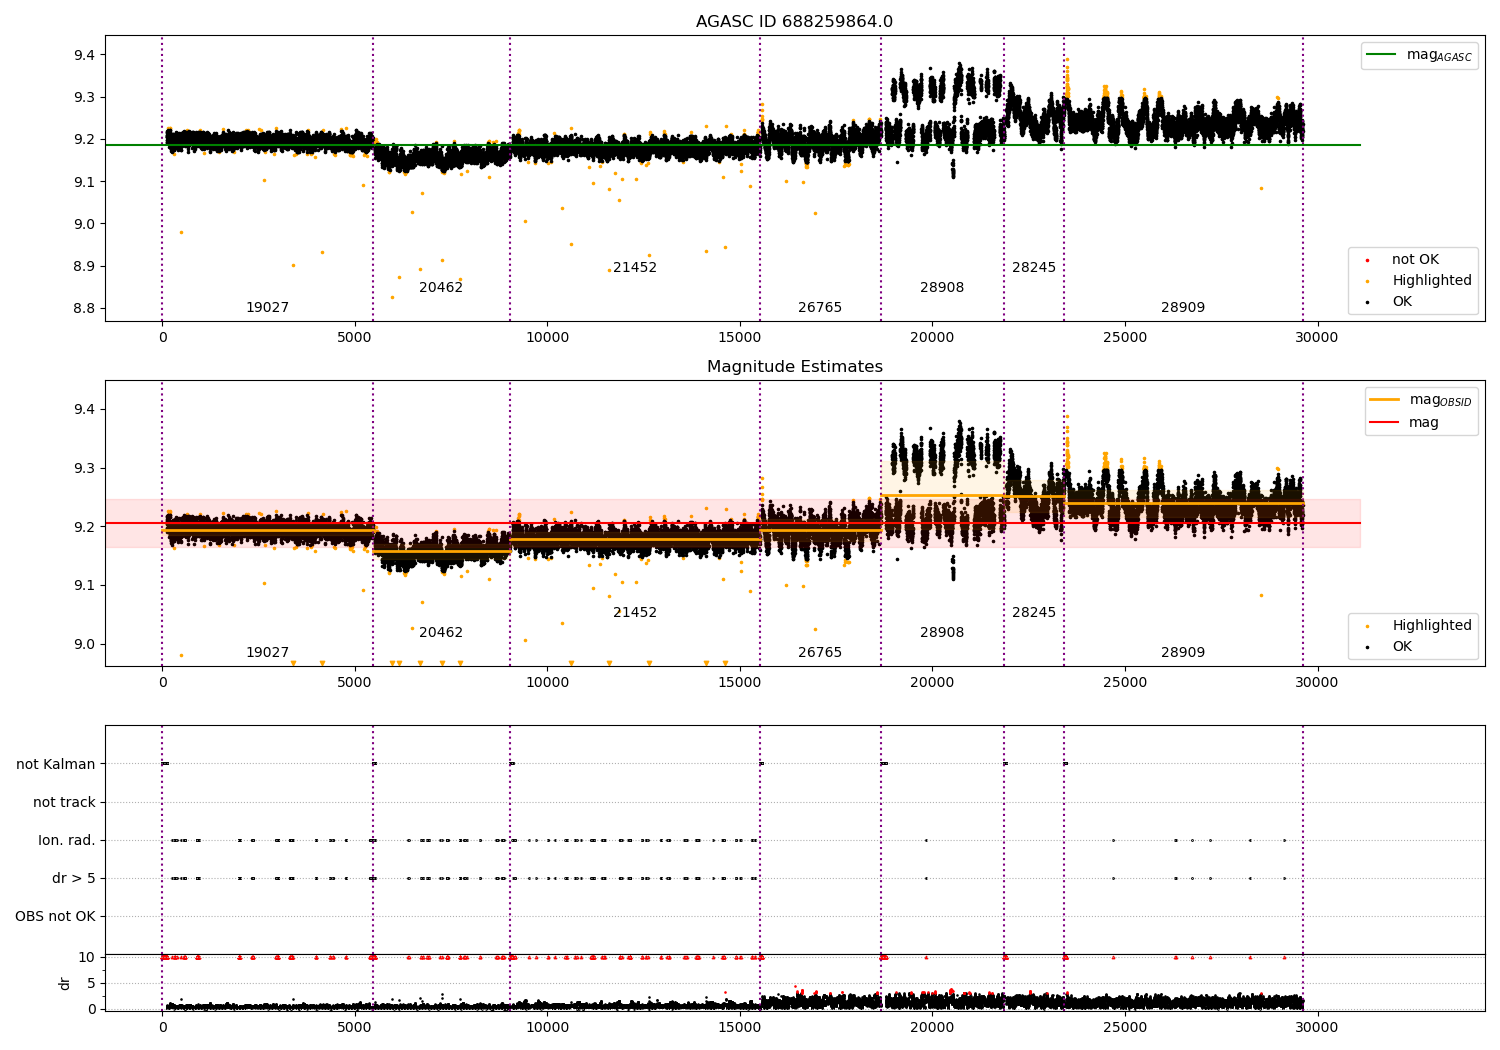Screen dimensions: 1500x1050
Task: Click the 8.8 y-tick in the AGASC ID plot
Action: click(84, 309)
